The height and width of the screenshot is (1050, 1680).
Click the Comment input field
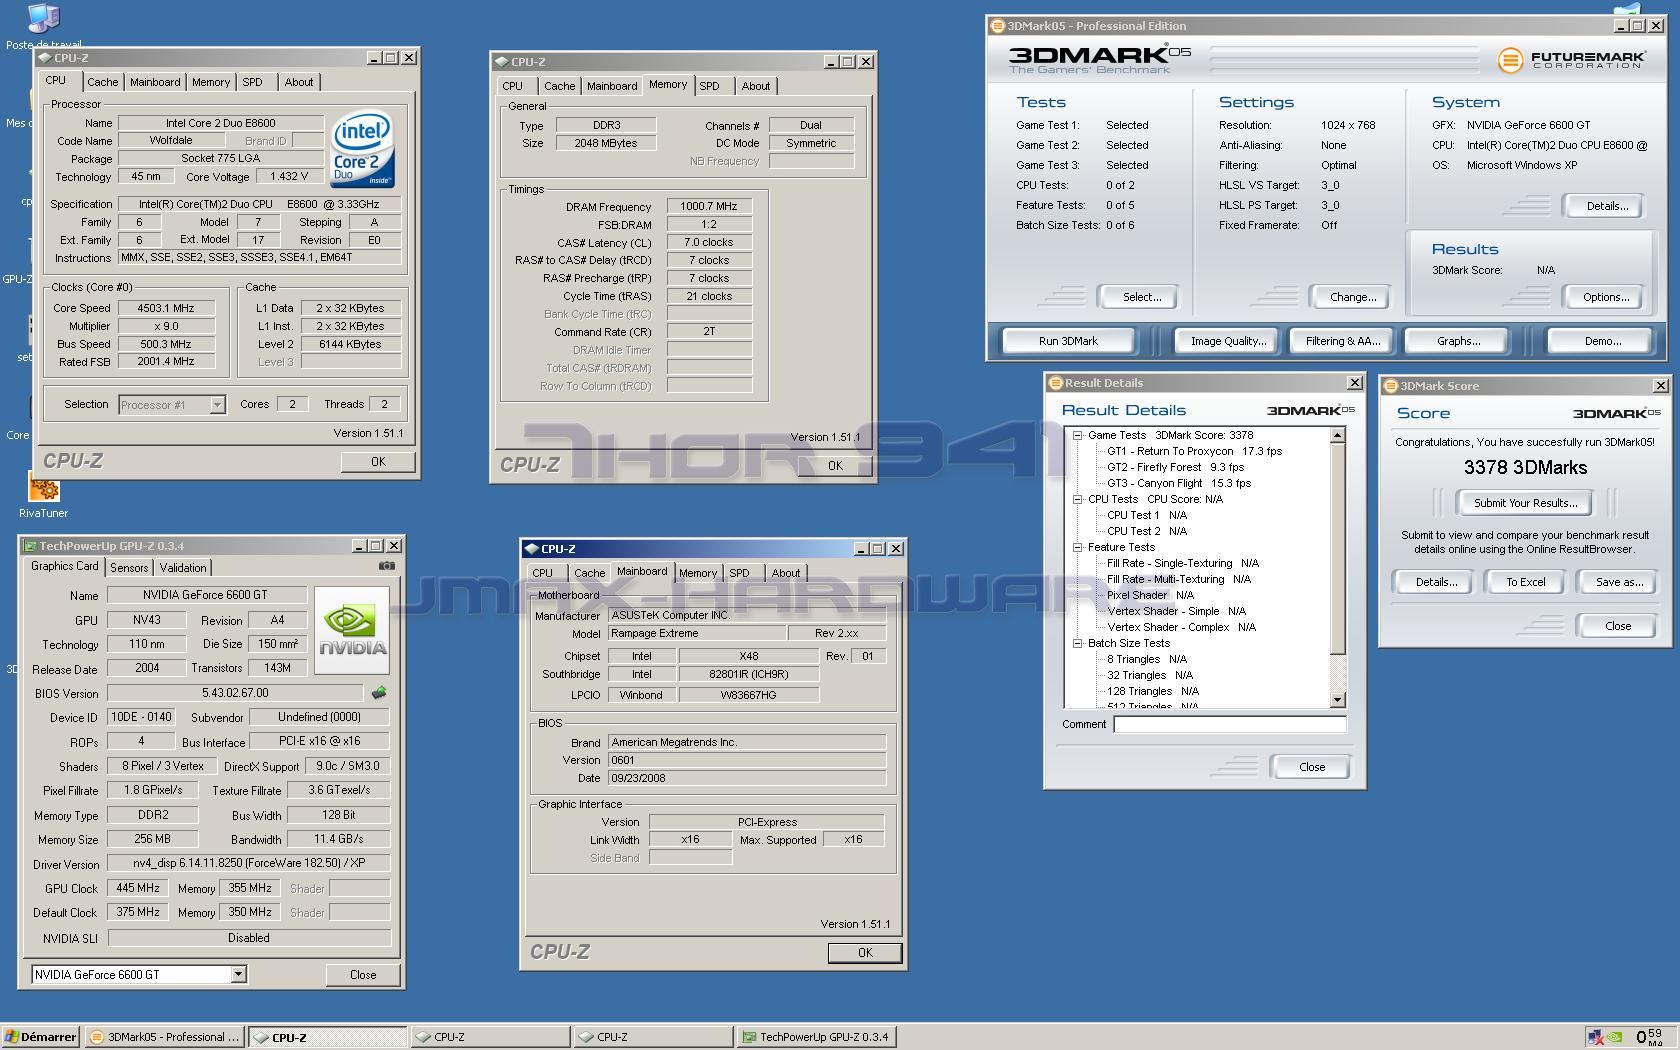pyautogui.click(x=1230, y=724)
